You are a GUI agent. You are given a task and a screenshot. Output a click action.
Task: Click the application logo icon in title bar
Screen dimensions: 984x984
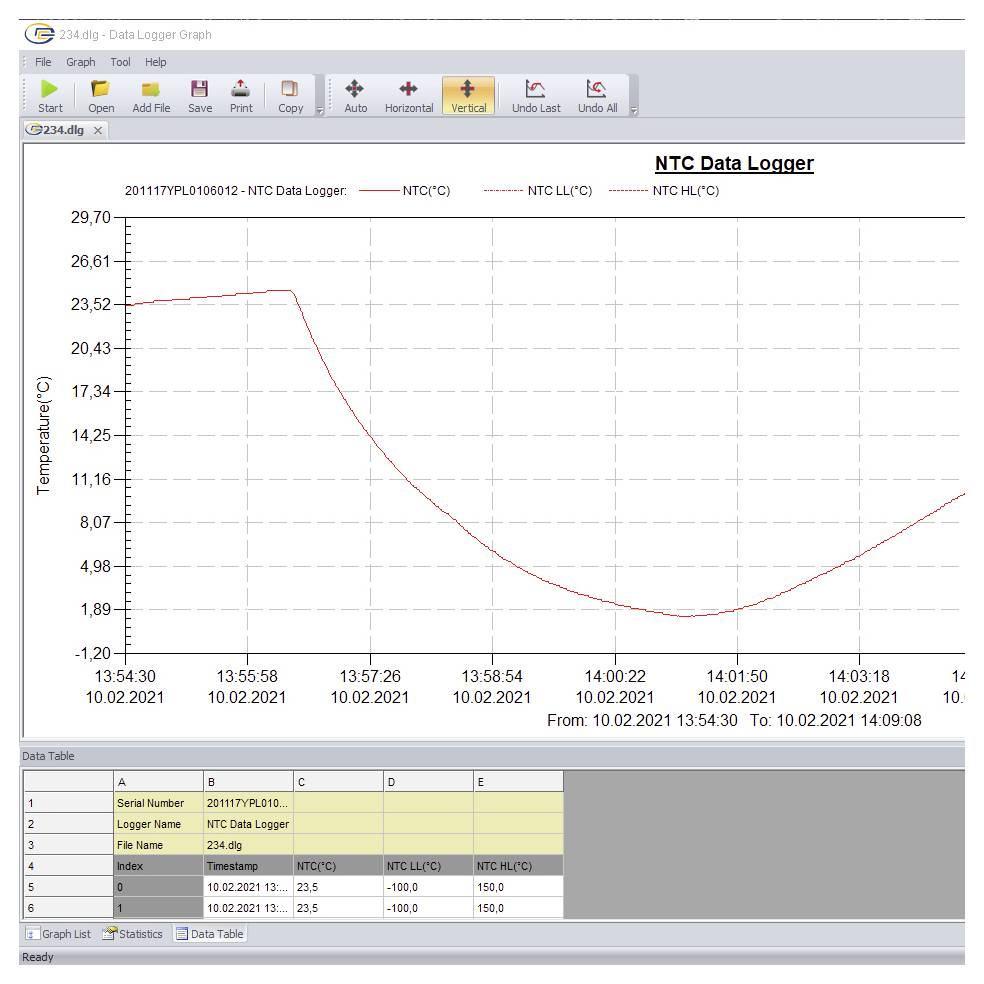[40, 34]
